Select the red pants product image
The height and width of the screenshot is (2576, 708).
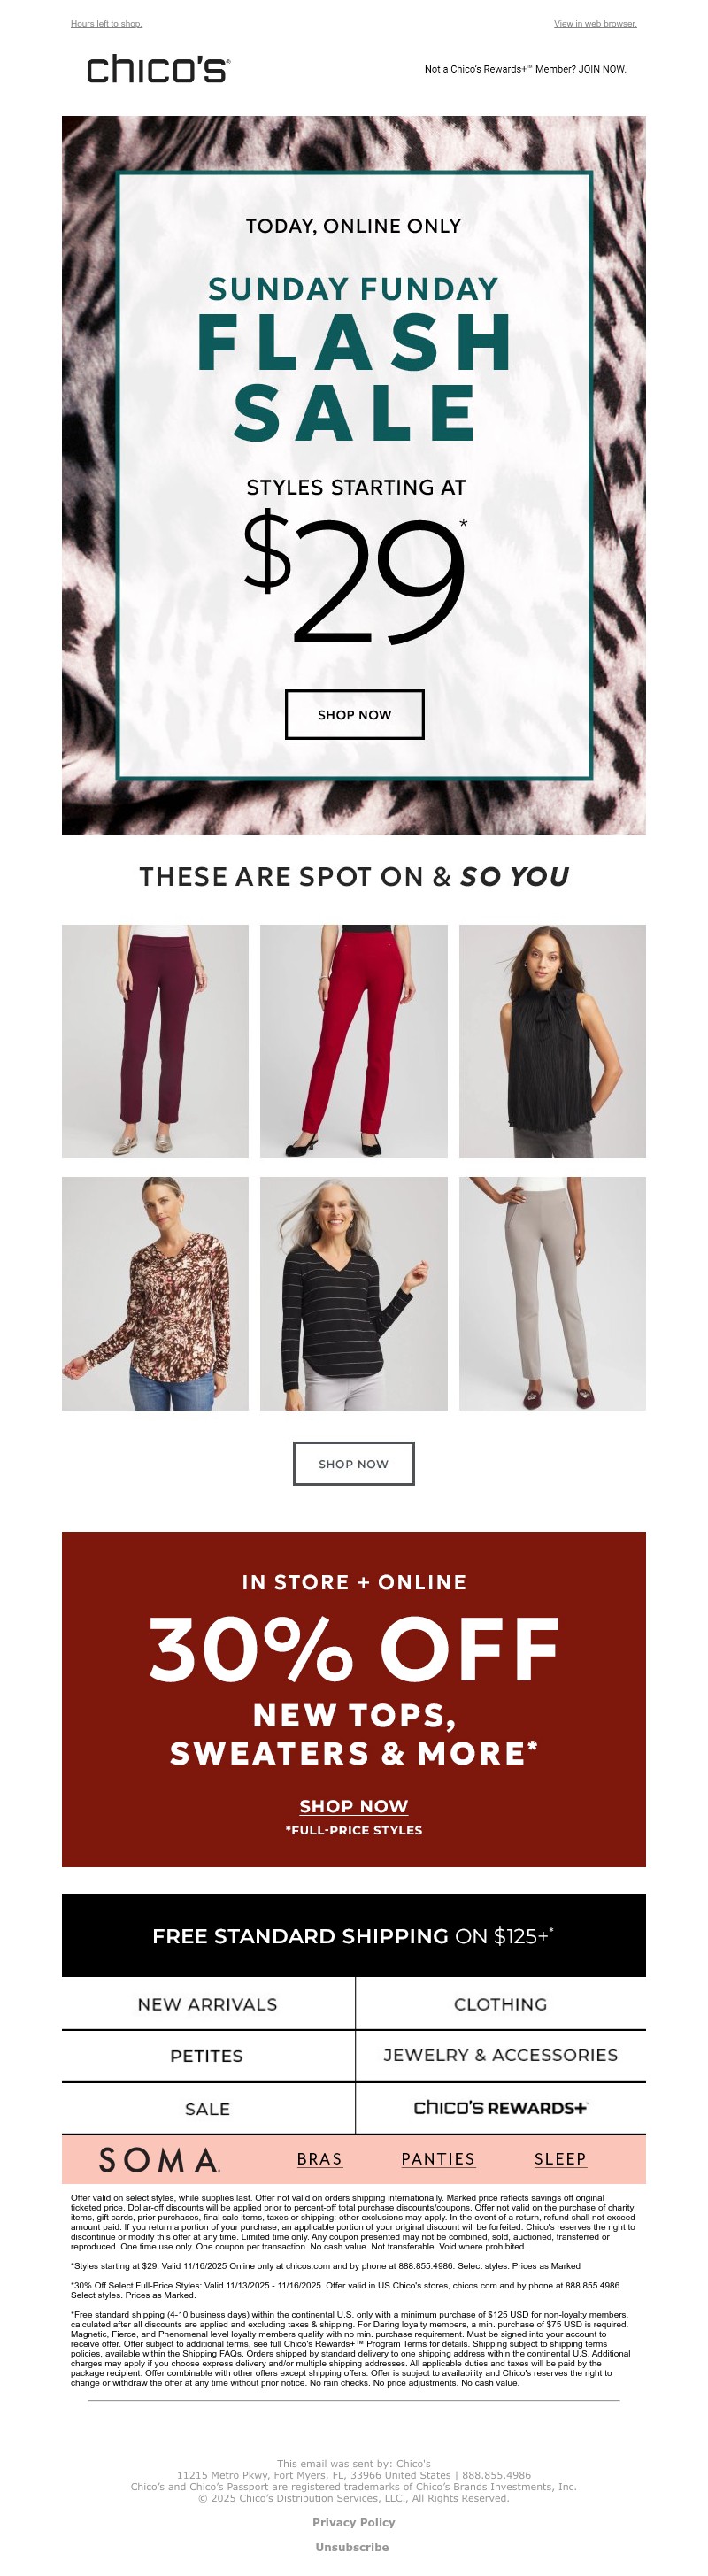click(354, 1041)
